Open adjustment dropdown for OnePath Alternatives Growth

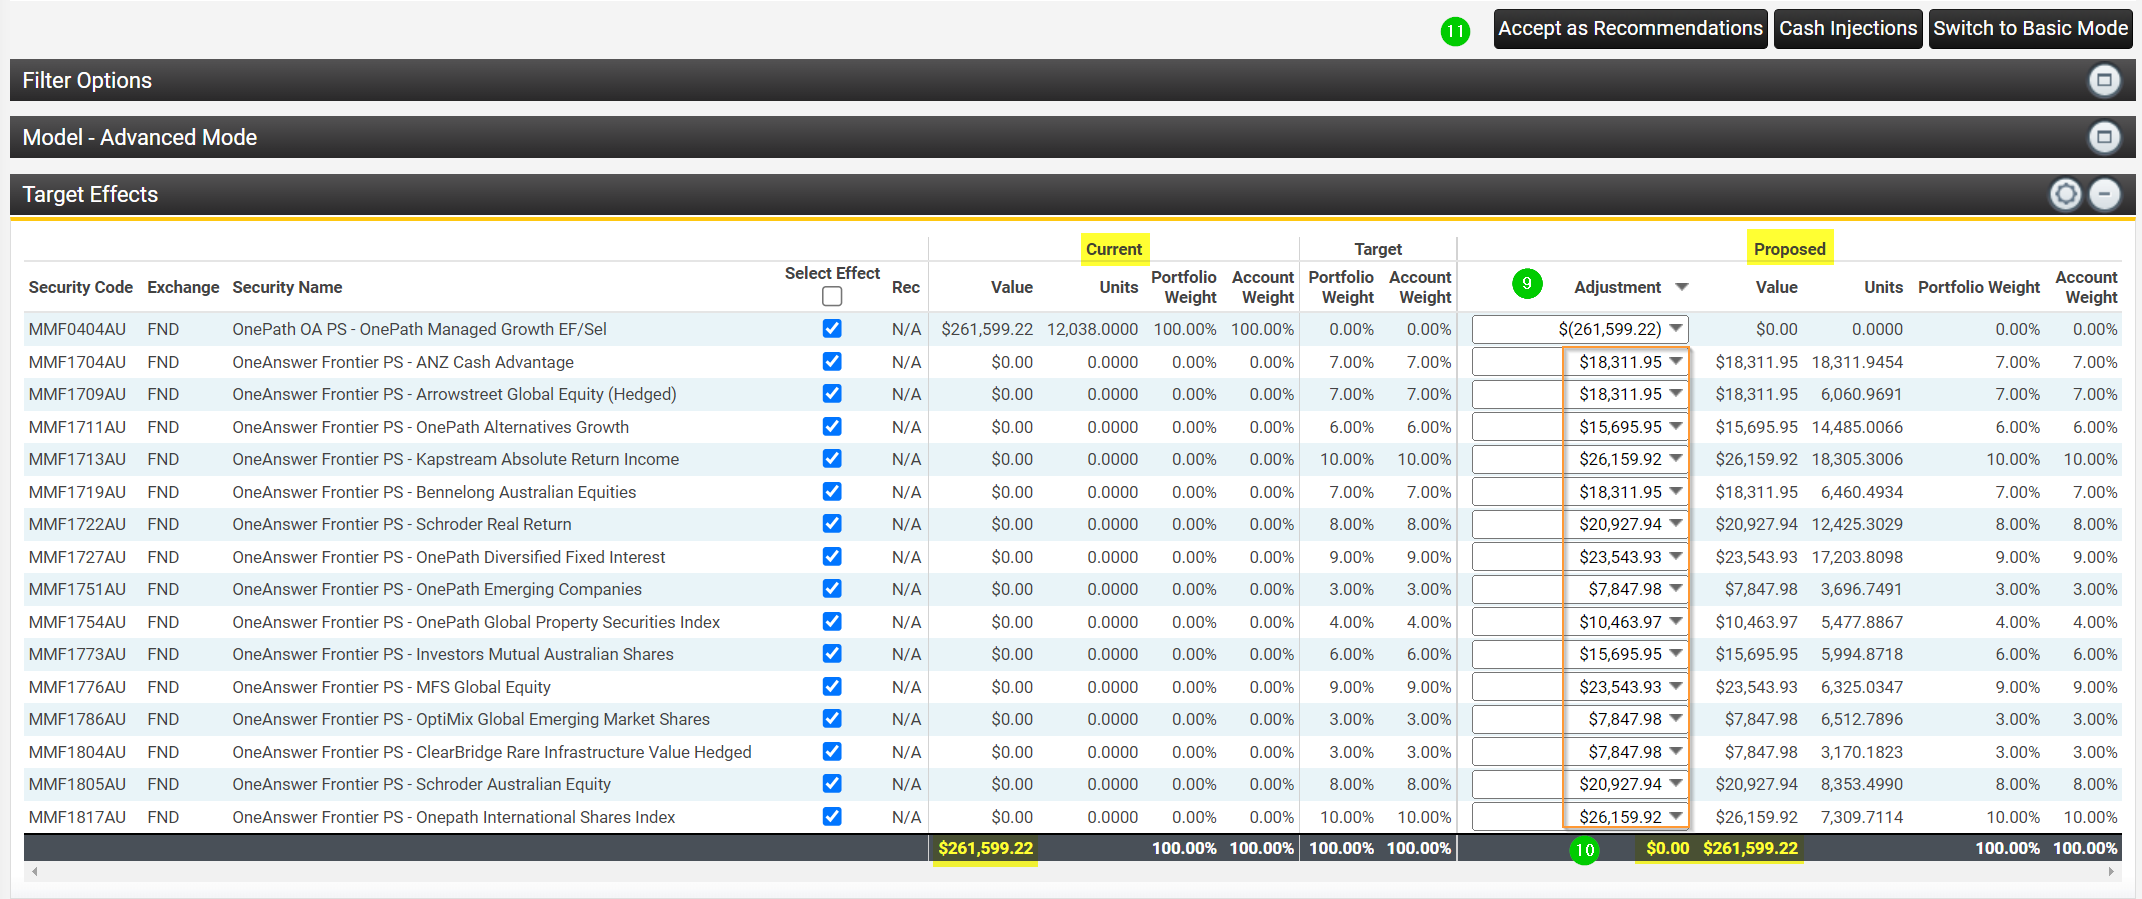1676,426
